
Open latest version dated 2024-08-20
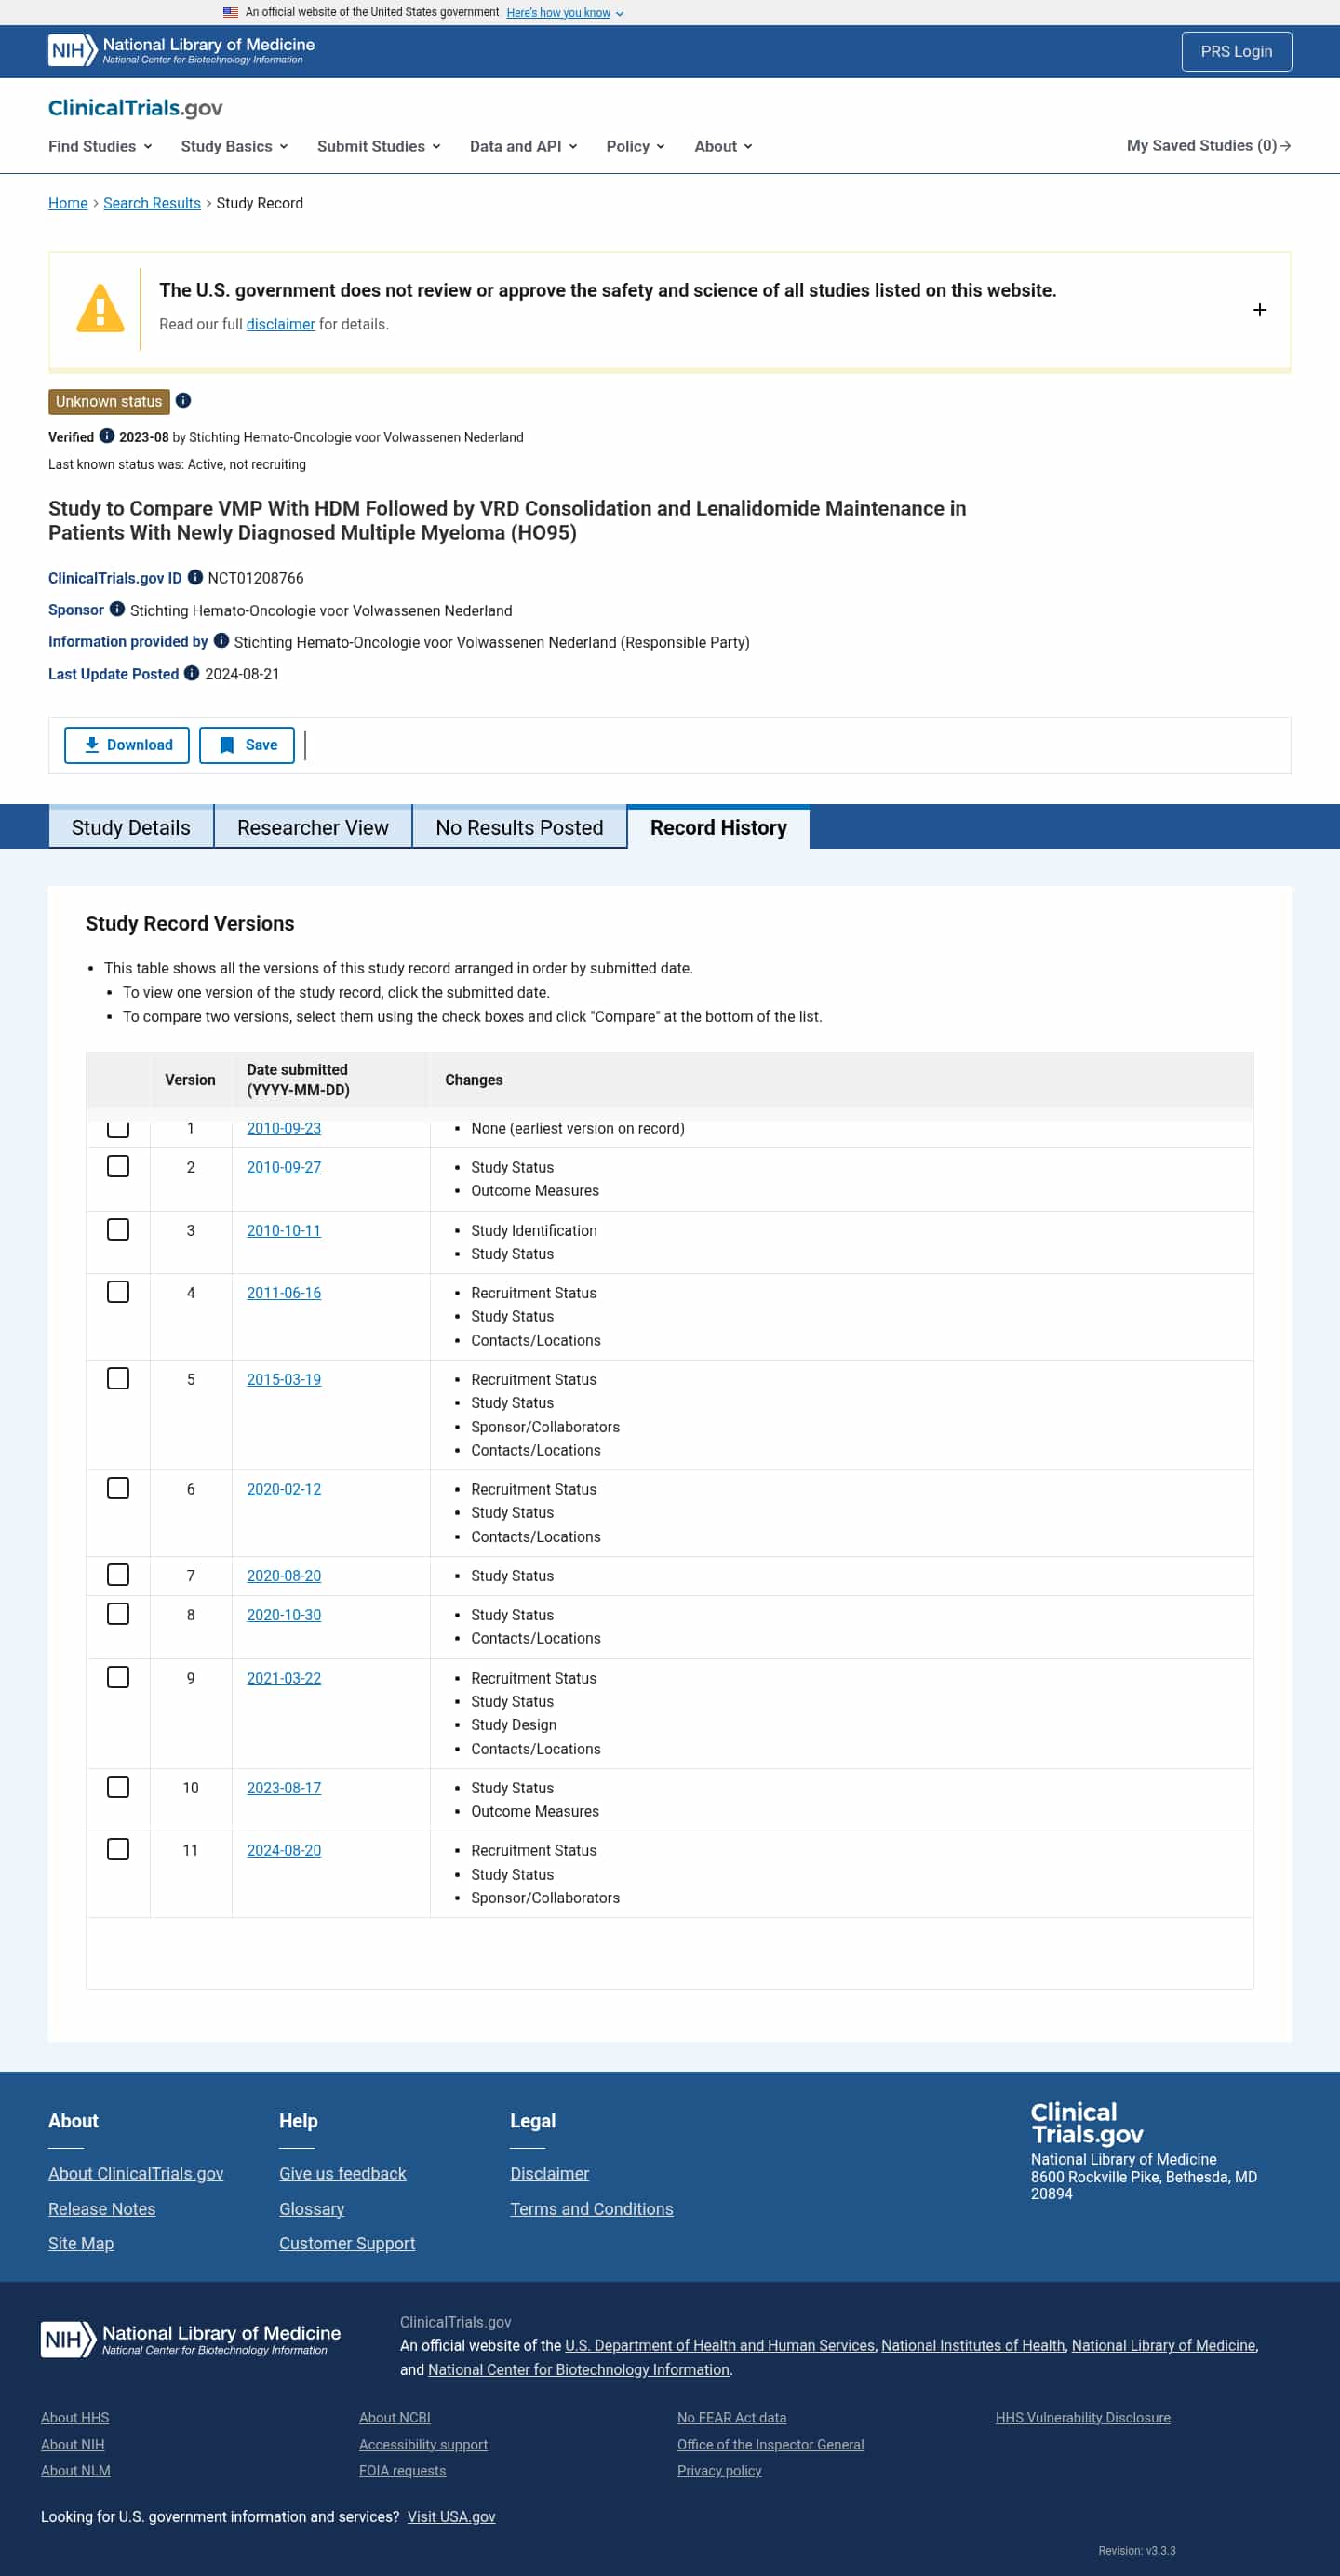tap(284, 1850)
